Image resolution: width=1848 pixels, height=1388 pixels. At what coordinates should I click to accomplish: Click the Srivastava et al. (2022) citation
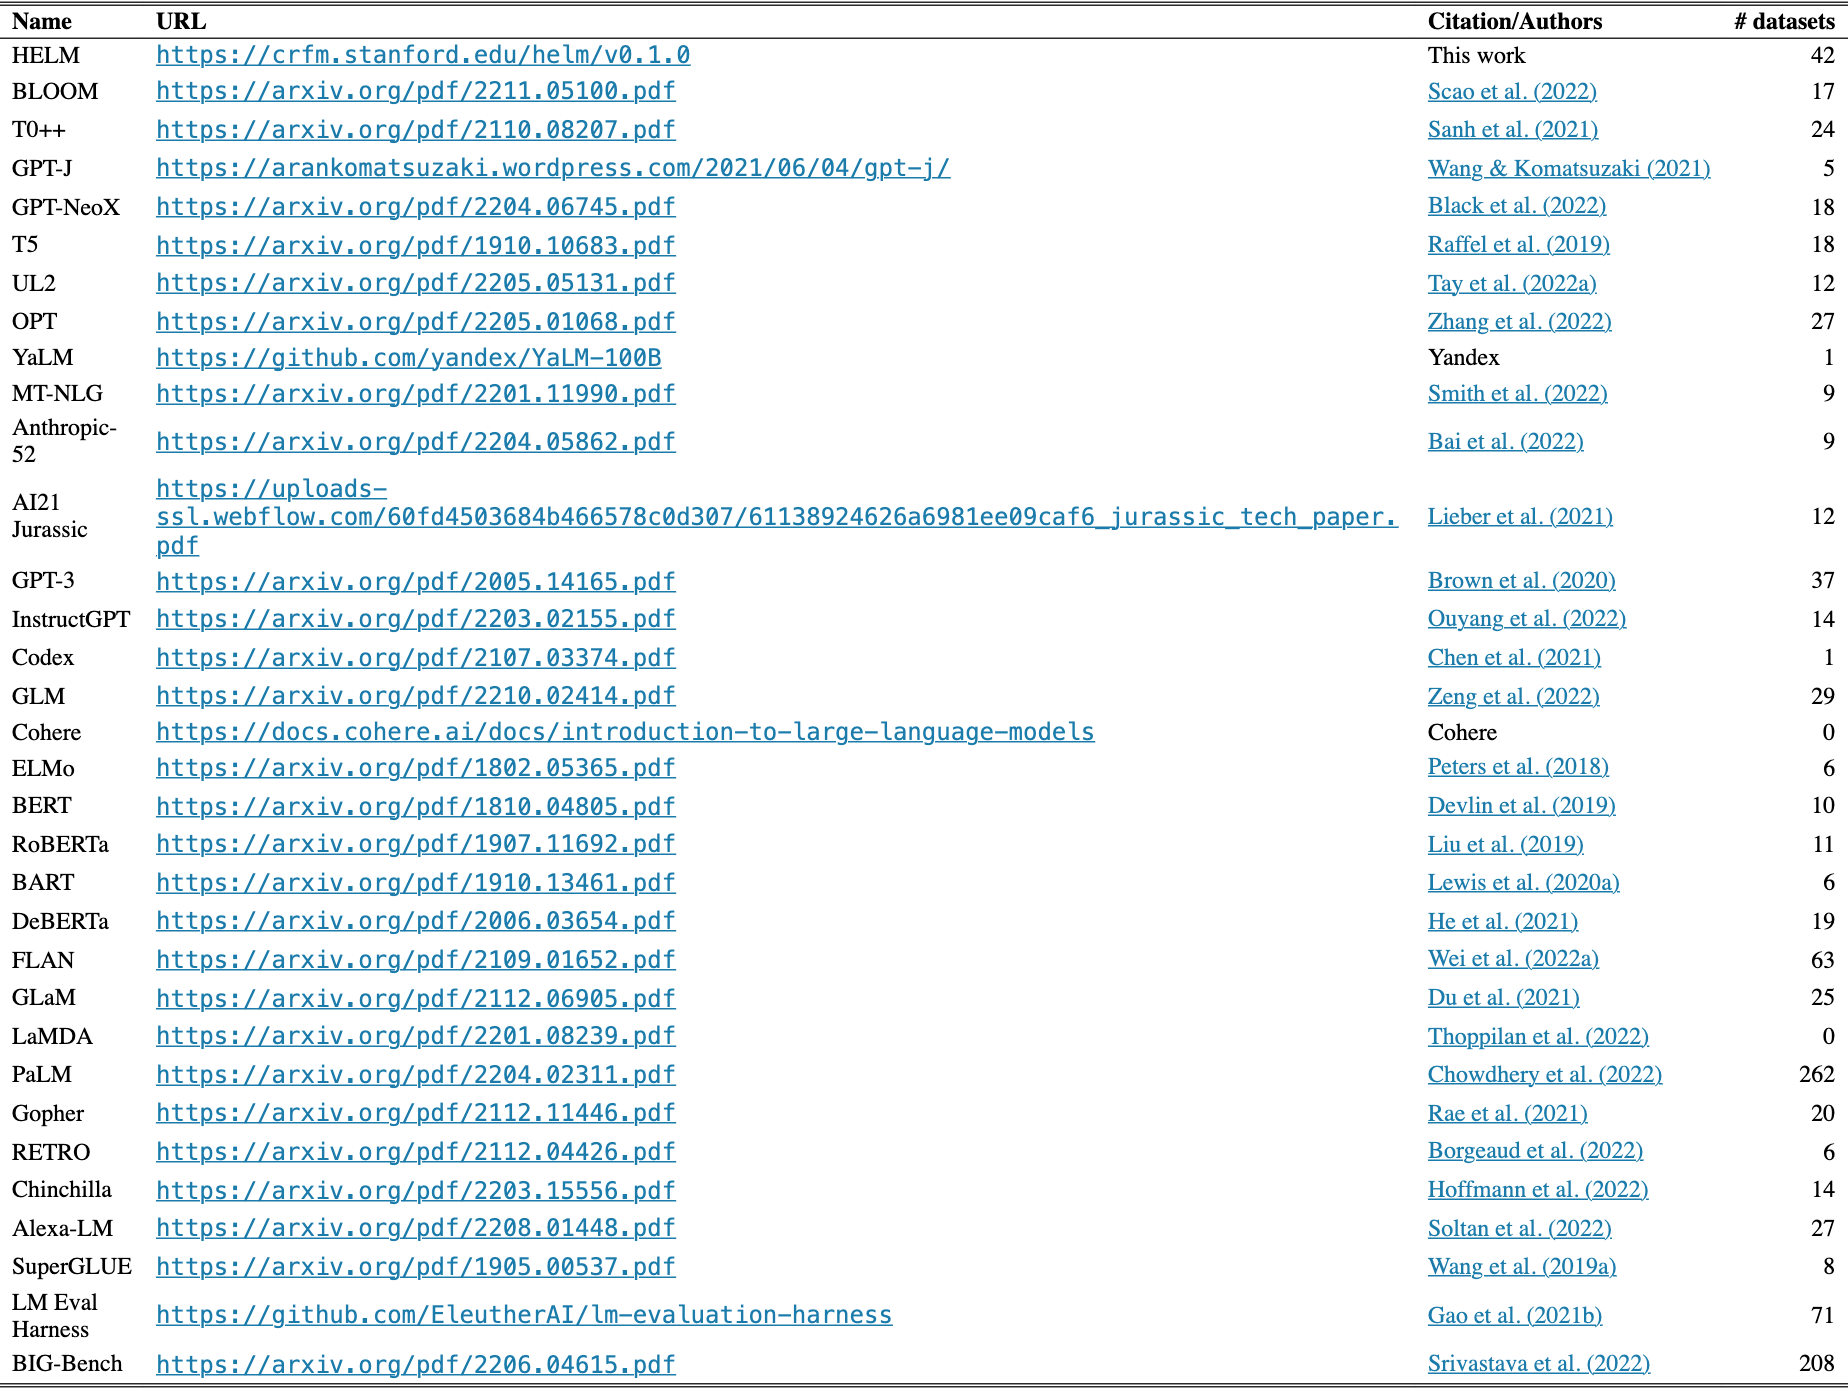point(1539,1363)
